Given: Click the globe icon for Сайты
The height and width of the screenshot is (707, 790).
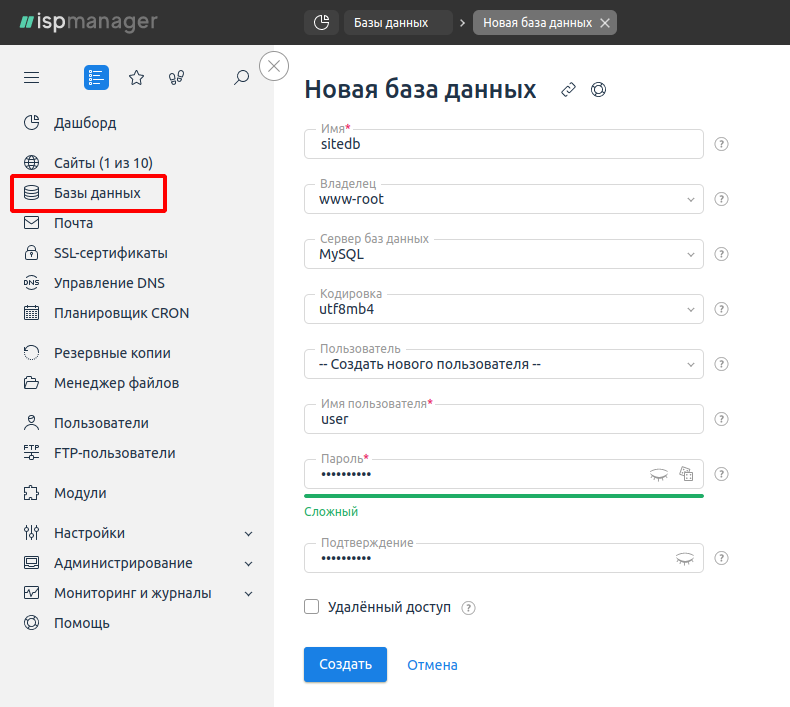Looking at the screenshot, I should [x=31, y=162].
